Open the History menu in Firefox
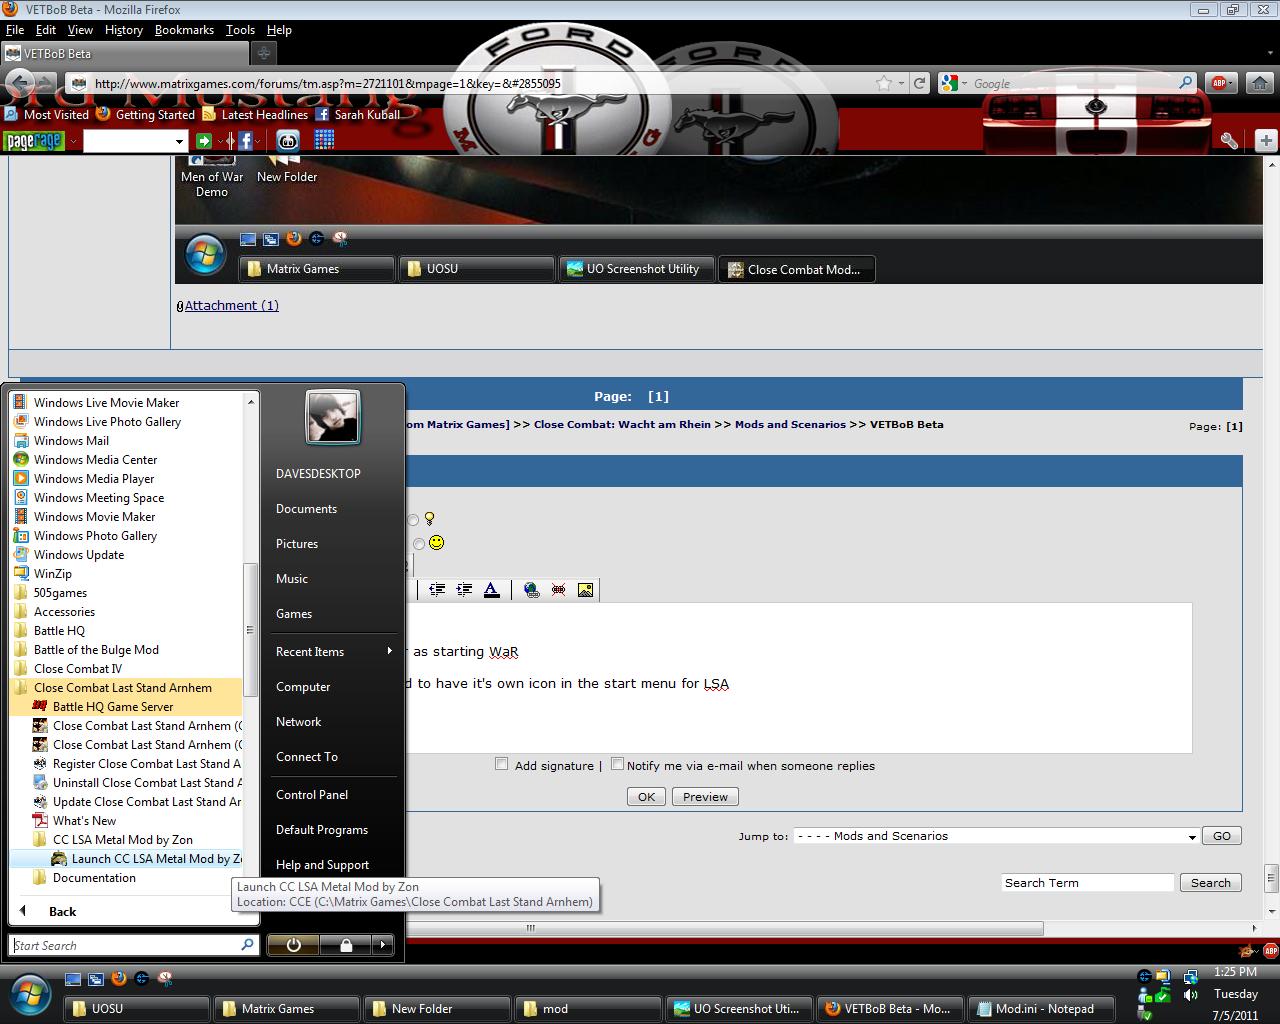The height and width of the screenshot is (1024, 1280). click(124, 30)
